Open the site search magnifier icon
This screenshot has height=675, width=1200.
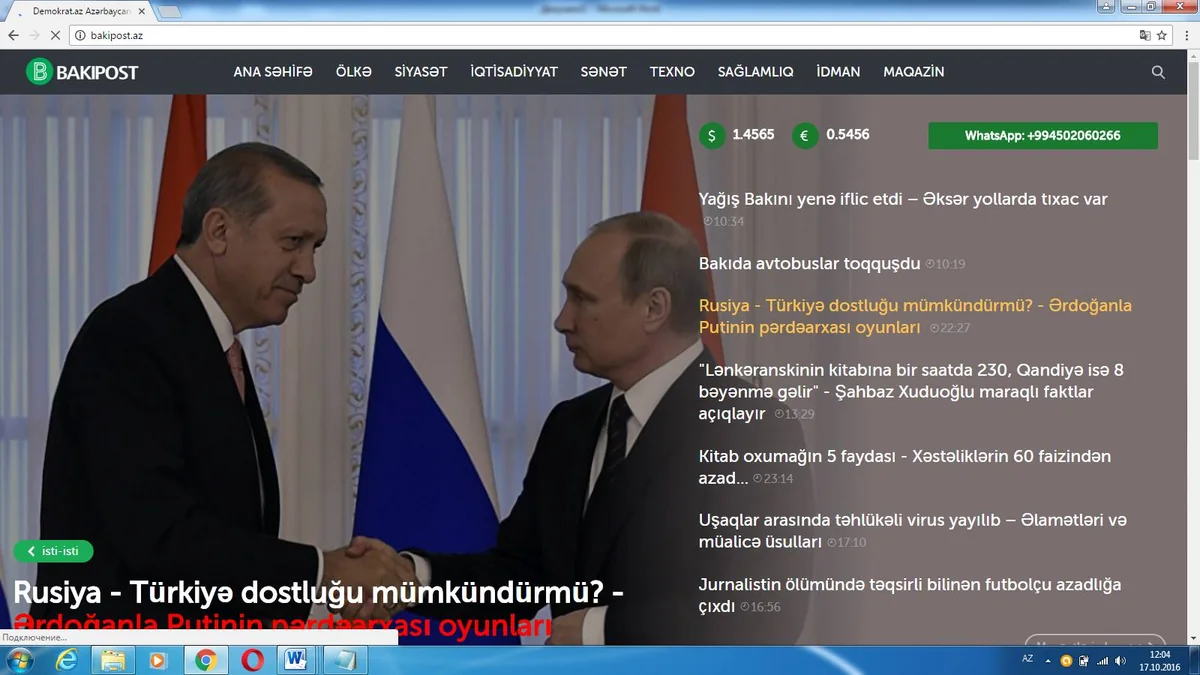[1158, 72]
